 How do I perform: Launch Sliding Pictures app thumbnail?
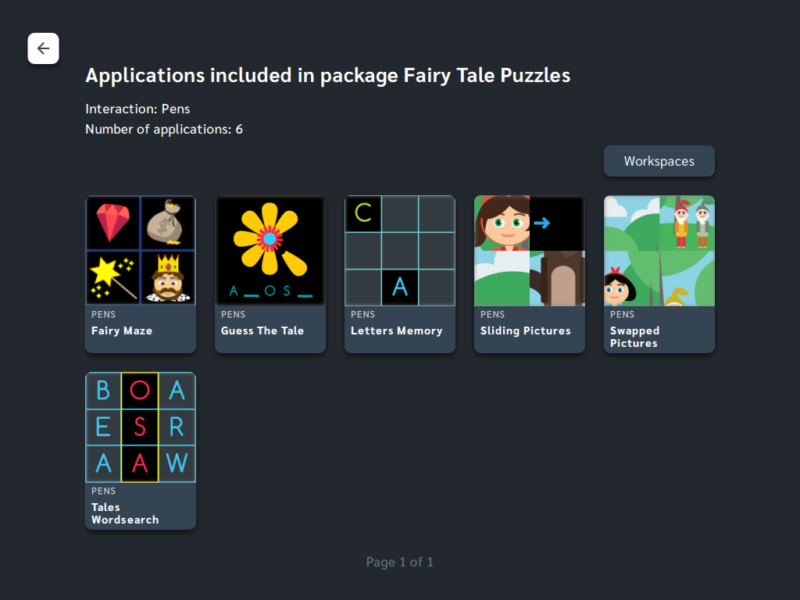[x=530, y=251]
